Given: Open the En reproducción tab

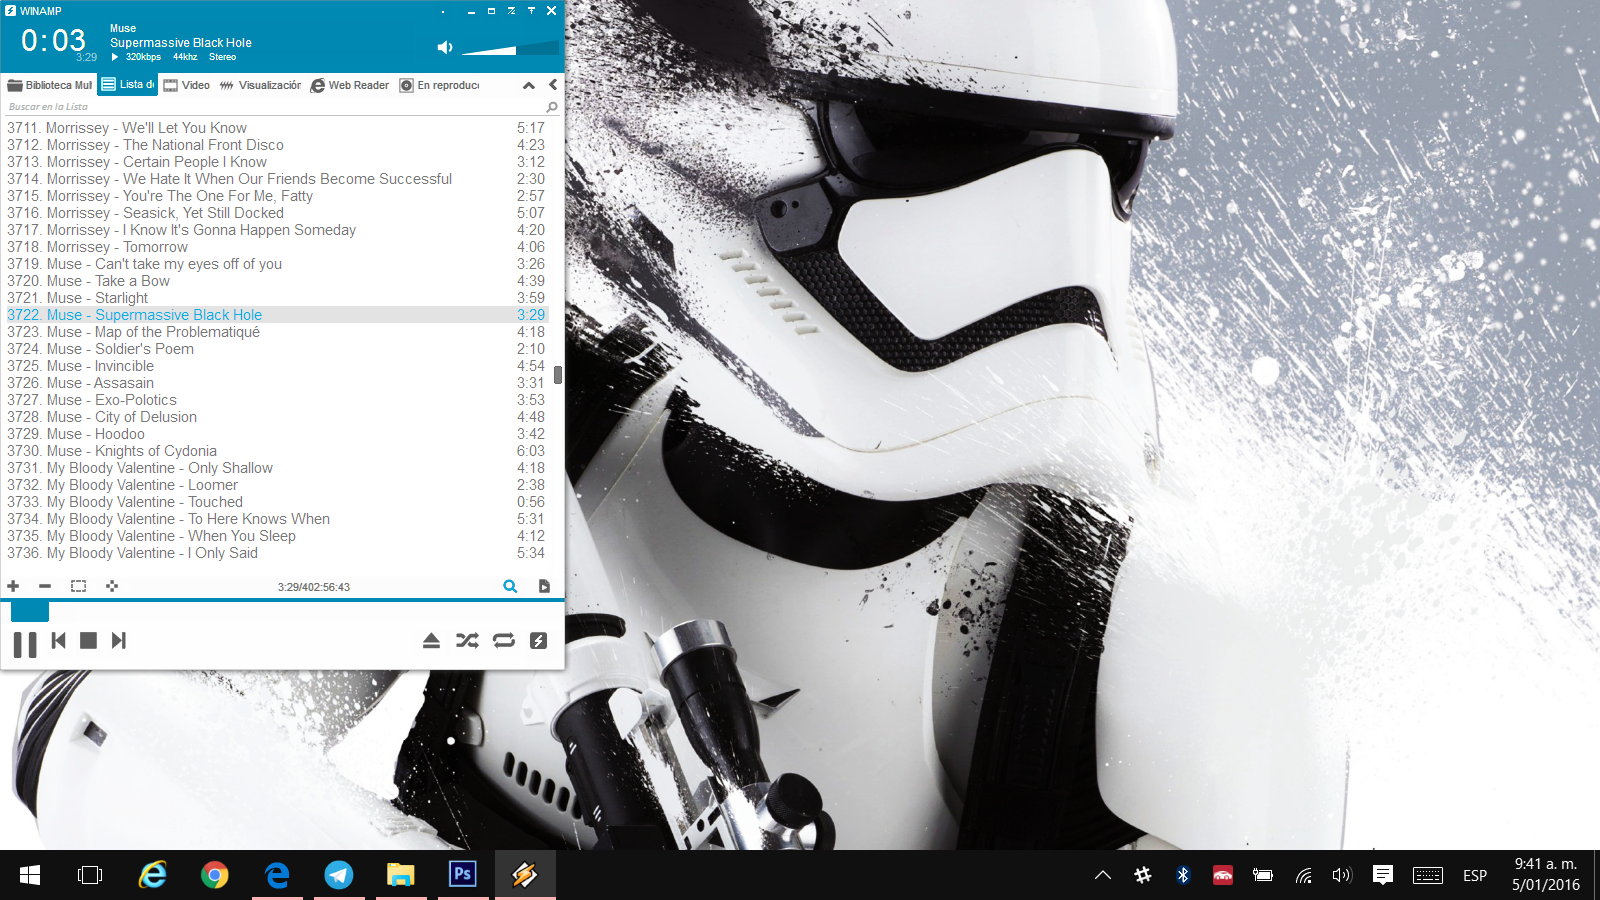Looking at the screenshot, I should click(439, 85).
